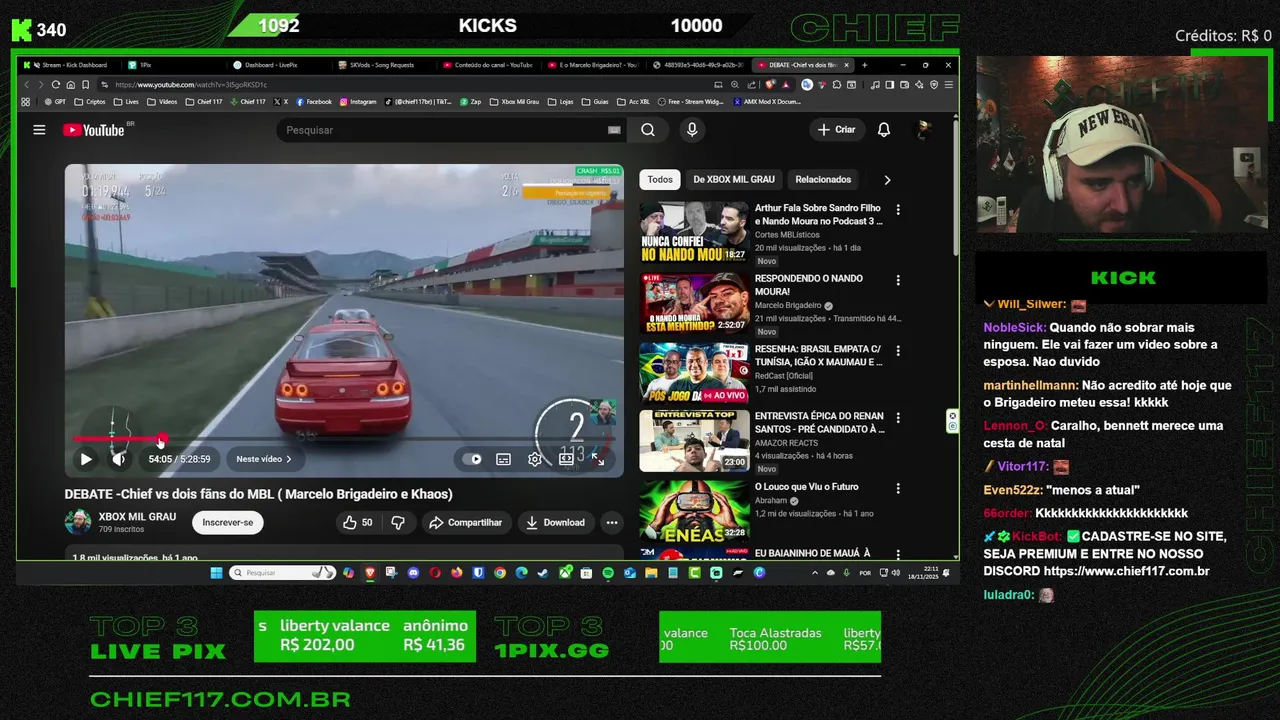Open Steam from the taskbar

[543, 573]
